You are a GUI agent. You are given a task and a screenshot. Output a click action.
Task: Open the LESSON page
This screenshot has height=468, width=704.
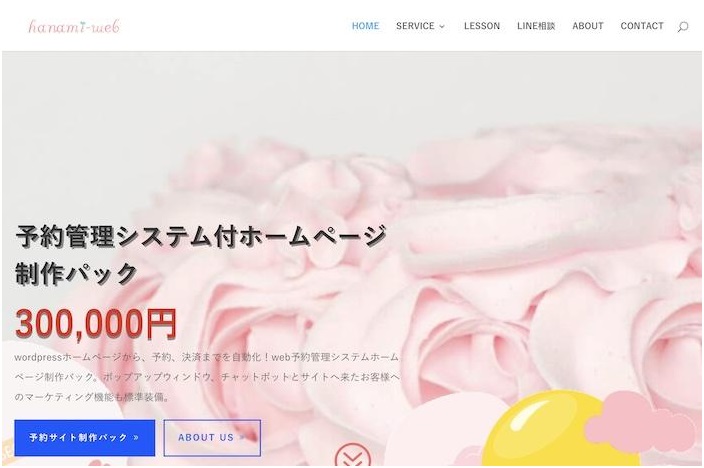coord(482,26)
